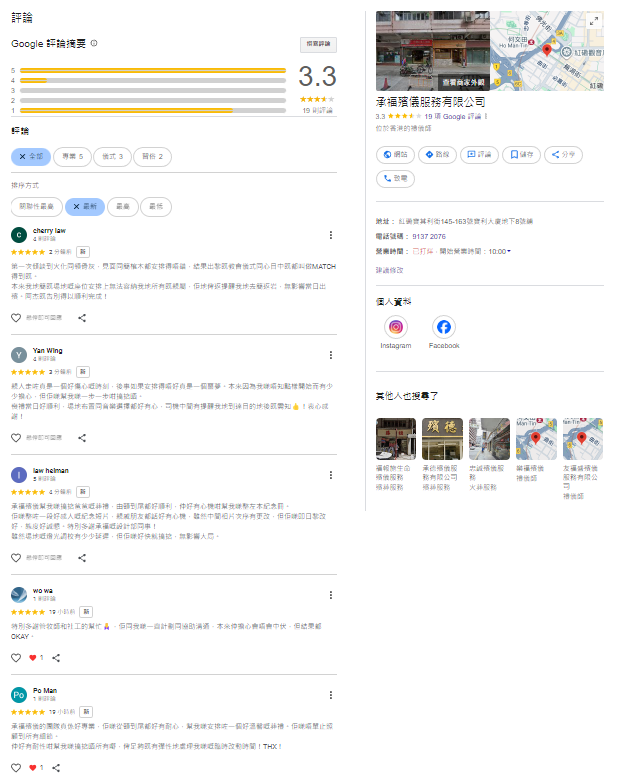Viewport: 625px width, 782px height.
Task: Select the 全部 filter chip
Action: 31,157
